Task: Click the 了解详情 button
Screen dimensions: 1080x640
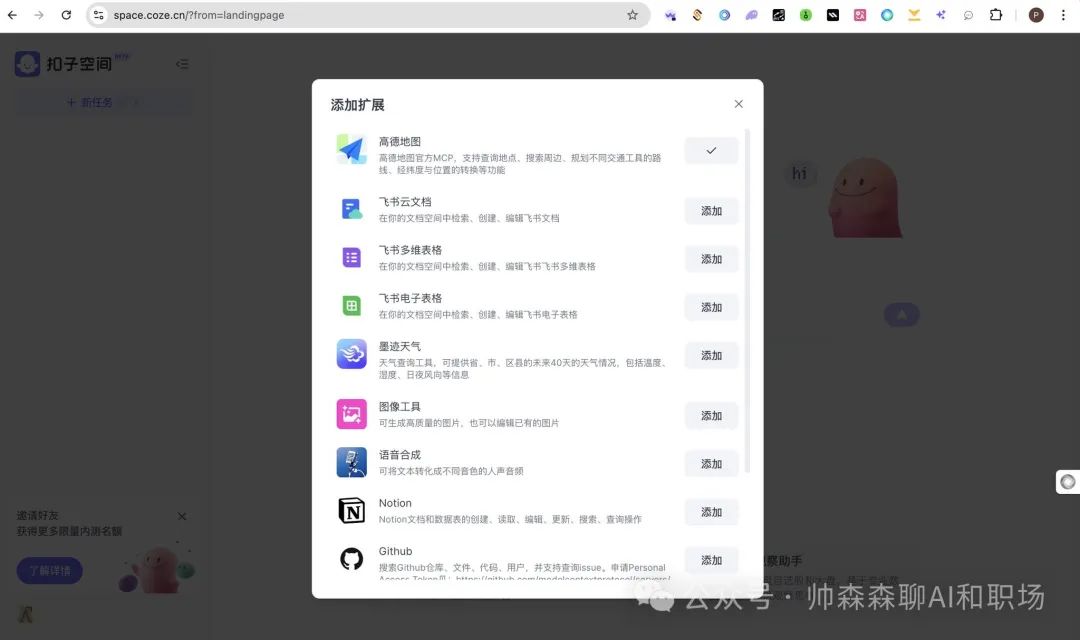Action: click(x=50, y=570)
